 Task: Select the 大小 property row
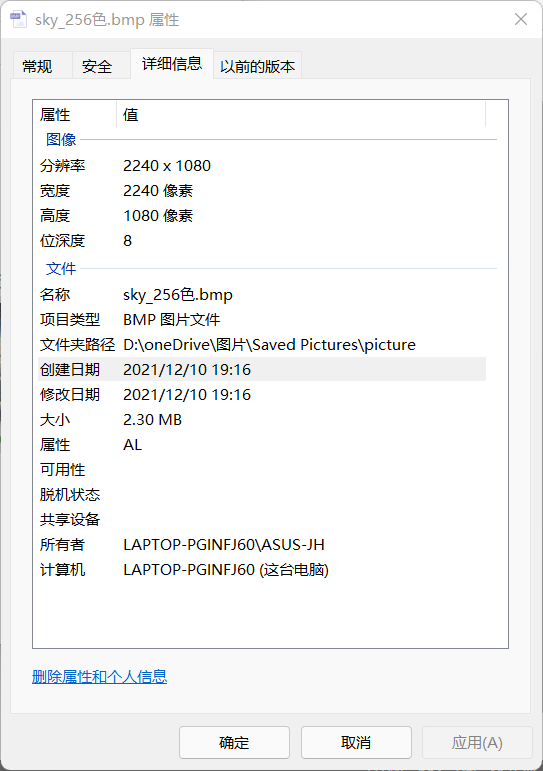pyautogui.click(x=262, y=420)
